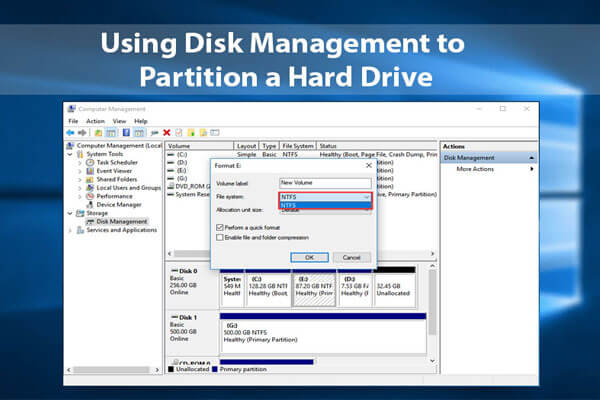Toggle the Show/Hide Action Pane toolbar icon
This screenshot has width=600, height=400.
tap(139, 133)
